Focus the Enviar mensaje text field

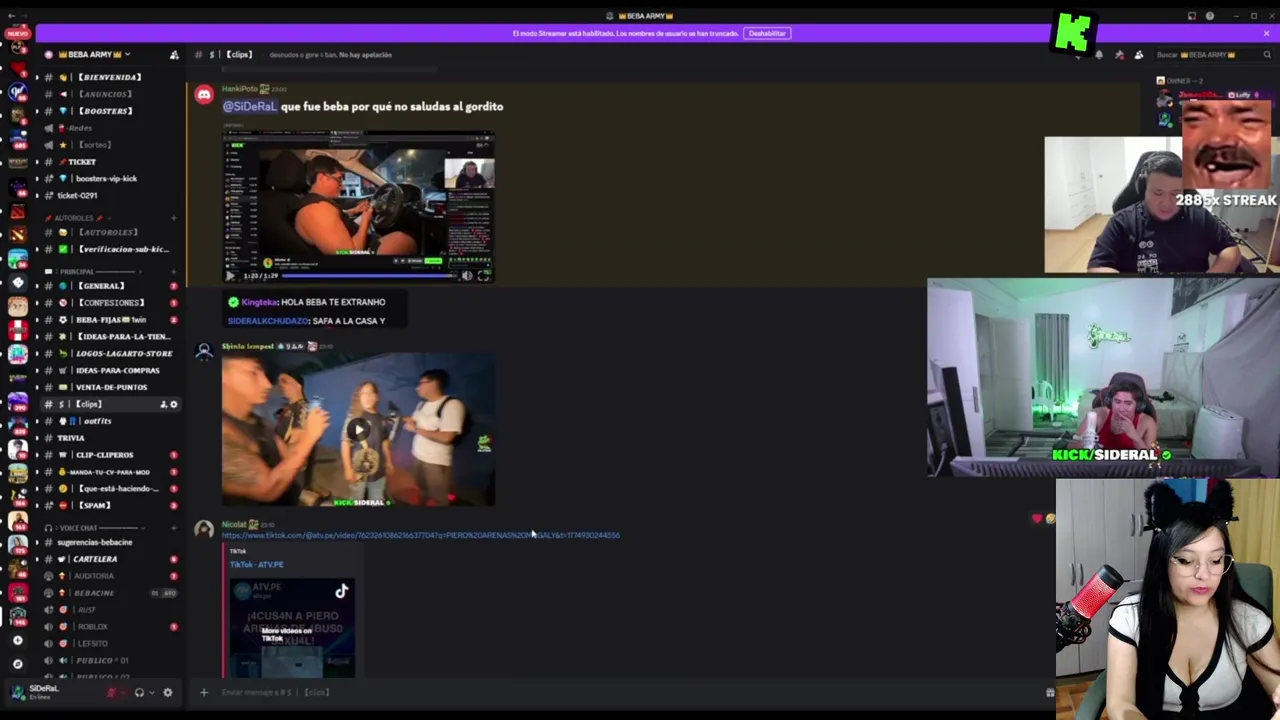(620, 692)
